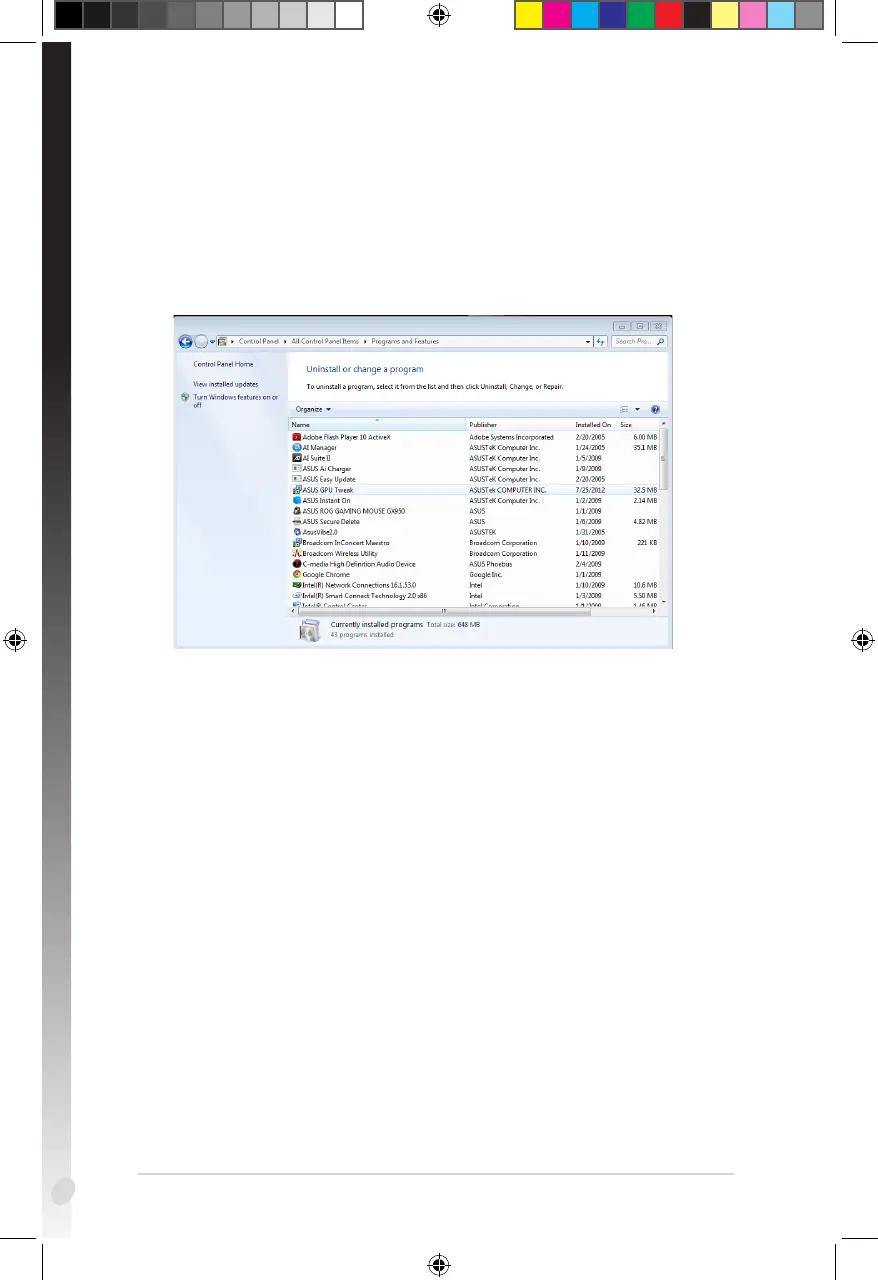
Task: Open Turn Windows features on or off
Action: (236, 401)
